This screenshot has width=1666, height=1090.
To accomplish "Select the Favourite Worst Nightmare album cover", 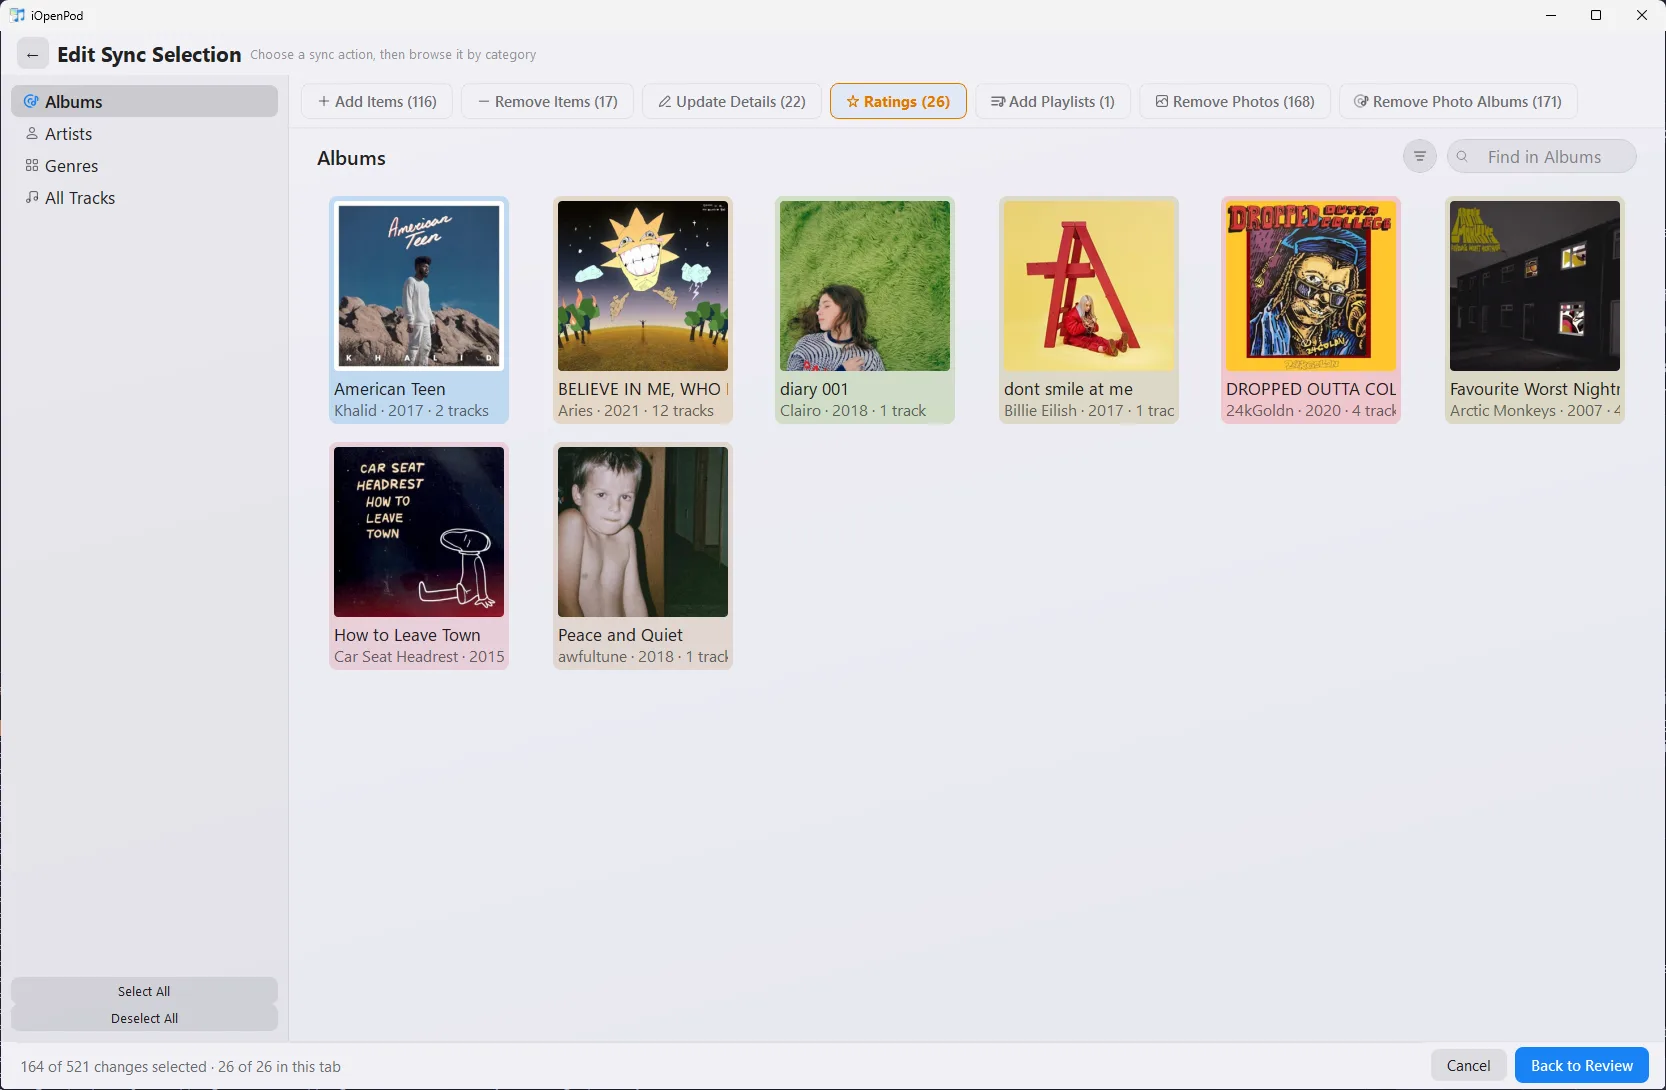I will [1535, 286].
